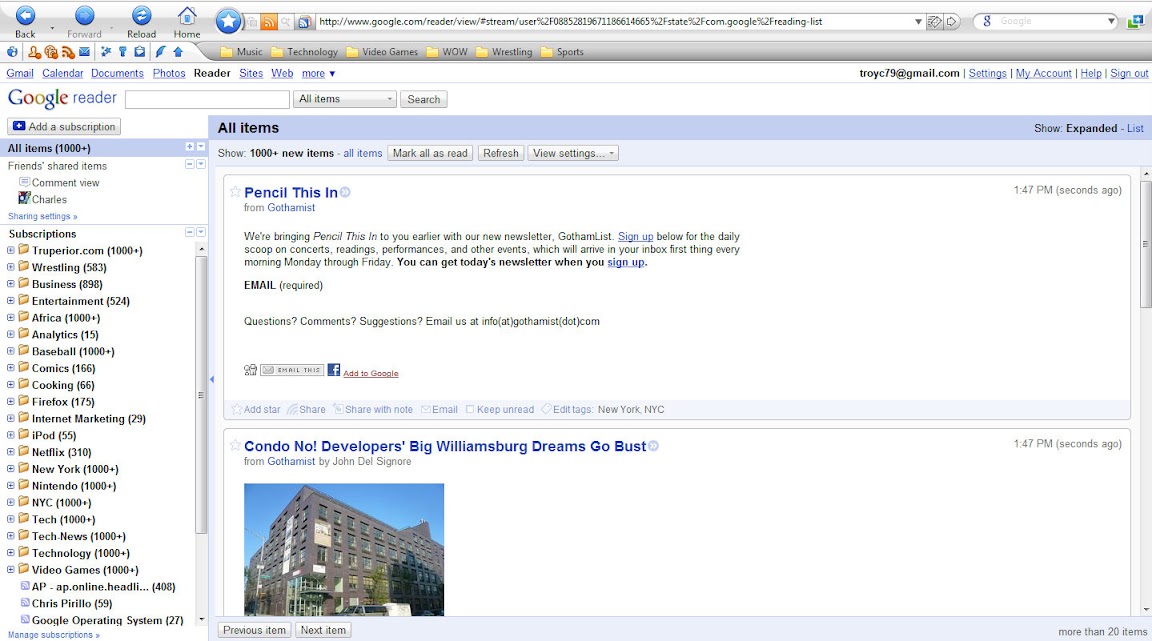Click the blue mail envelope toolbar icon
This screenshot has width=1152, height=641.
pos(84,51)
